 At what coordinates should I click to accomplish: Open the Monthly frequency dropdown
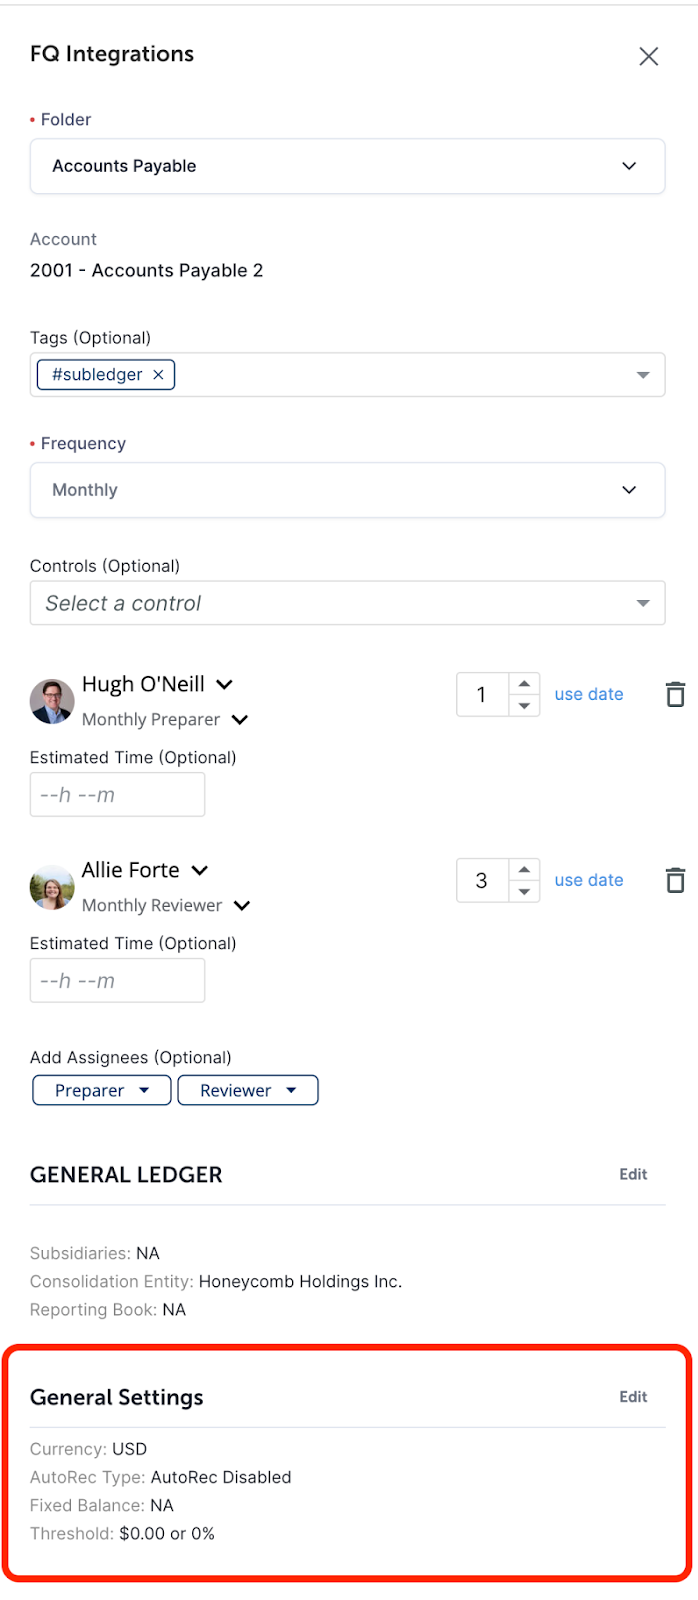coord(347,490)
